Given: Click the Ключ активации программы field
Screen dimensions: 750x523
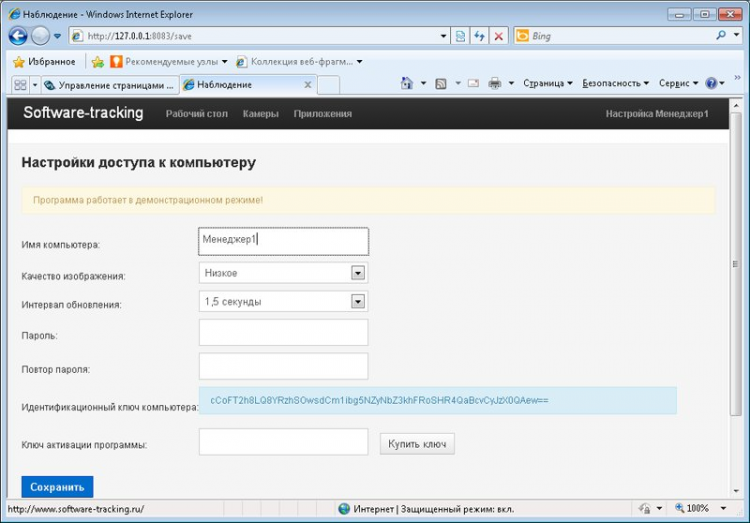Looking at the screenshot, I should tap(284, 442).
